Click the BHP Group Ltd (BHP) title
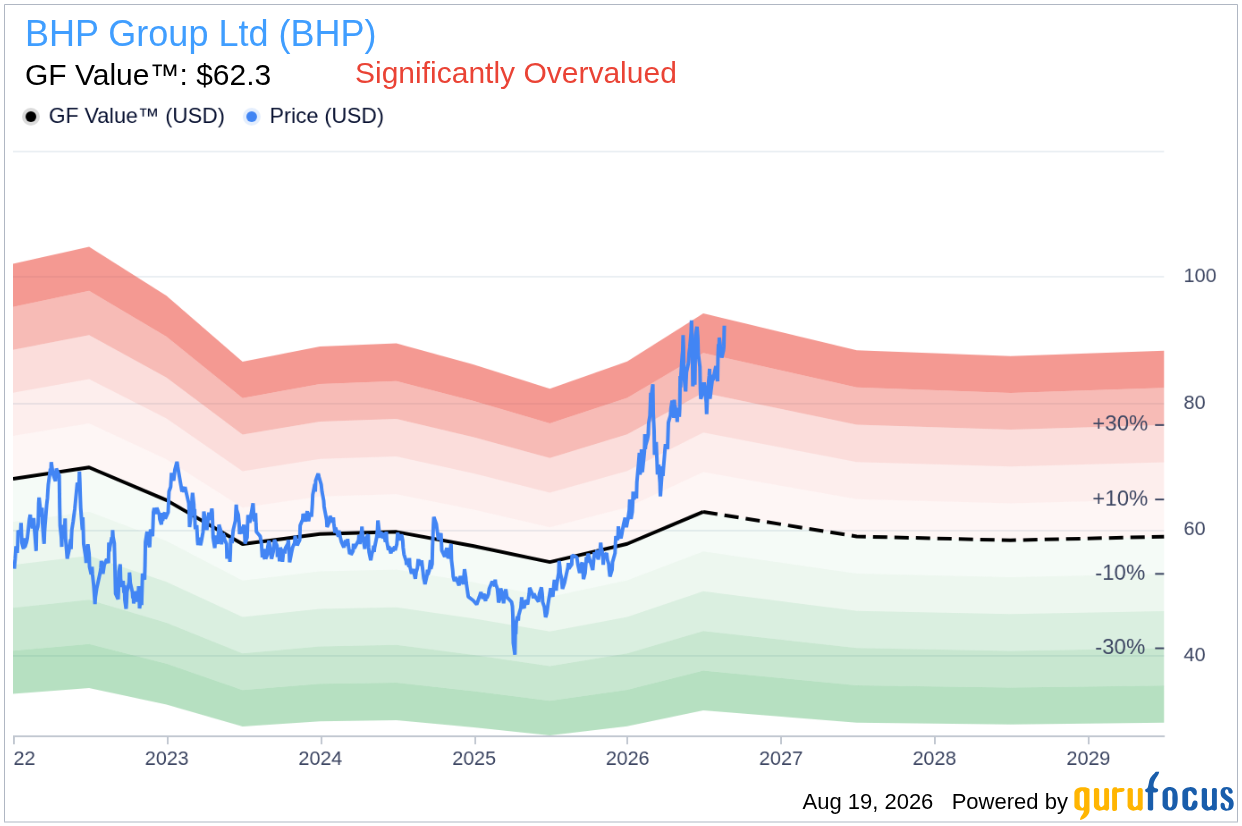Viewport: 1242px width, 826px height. (200, 34)
